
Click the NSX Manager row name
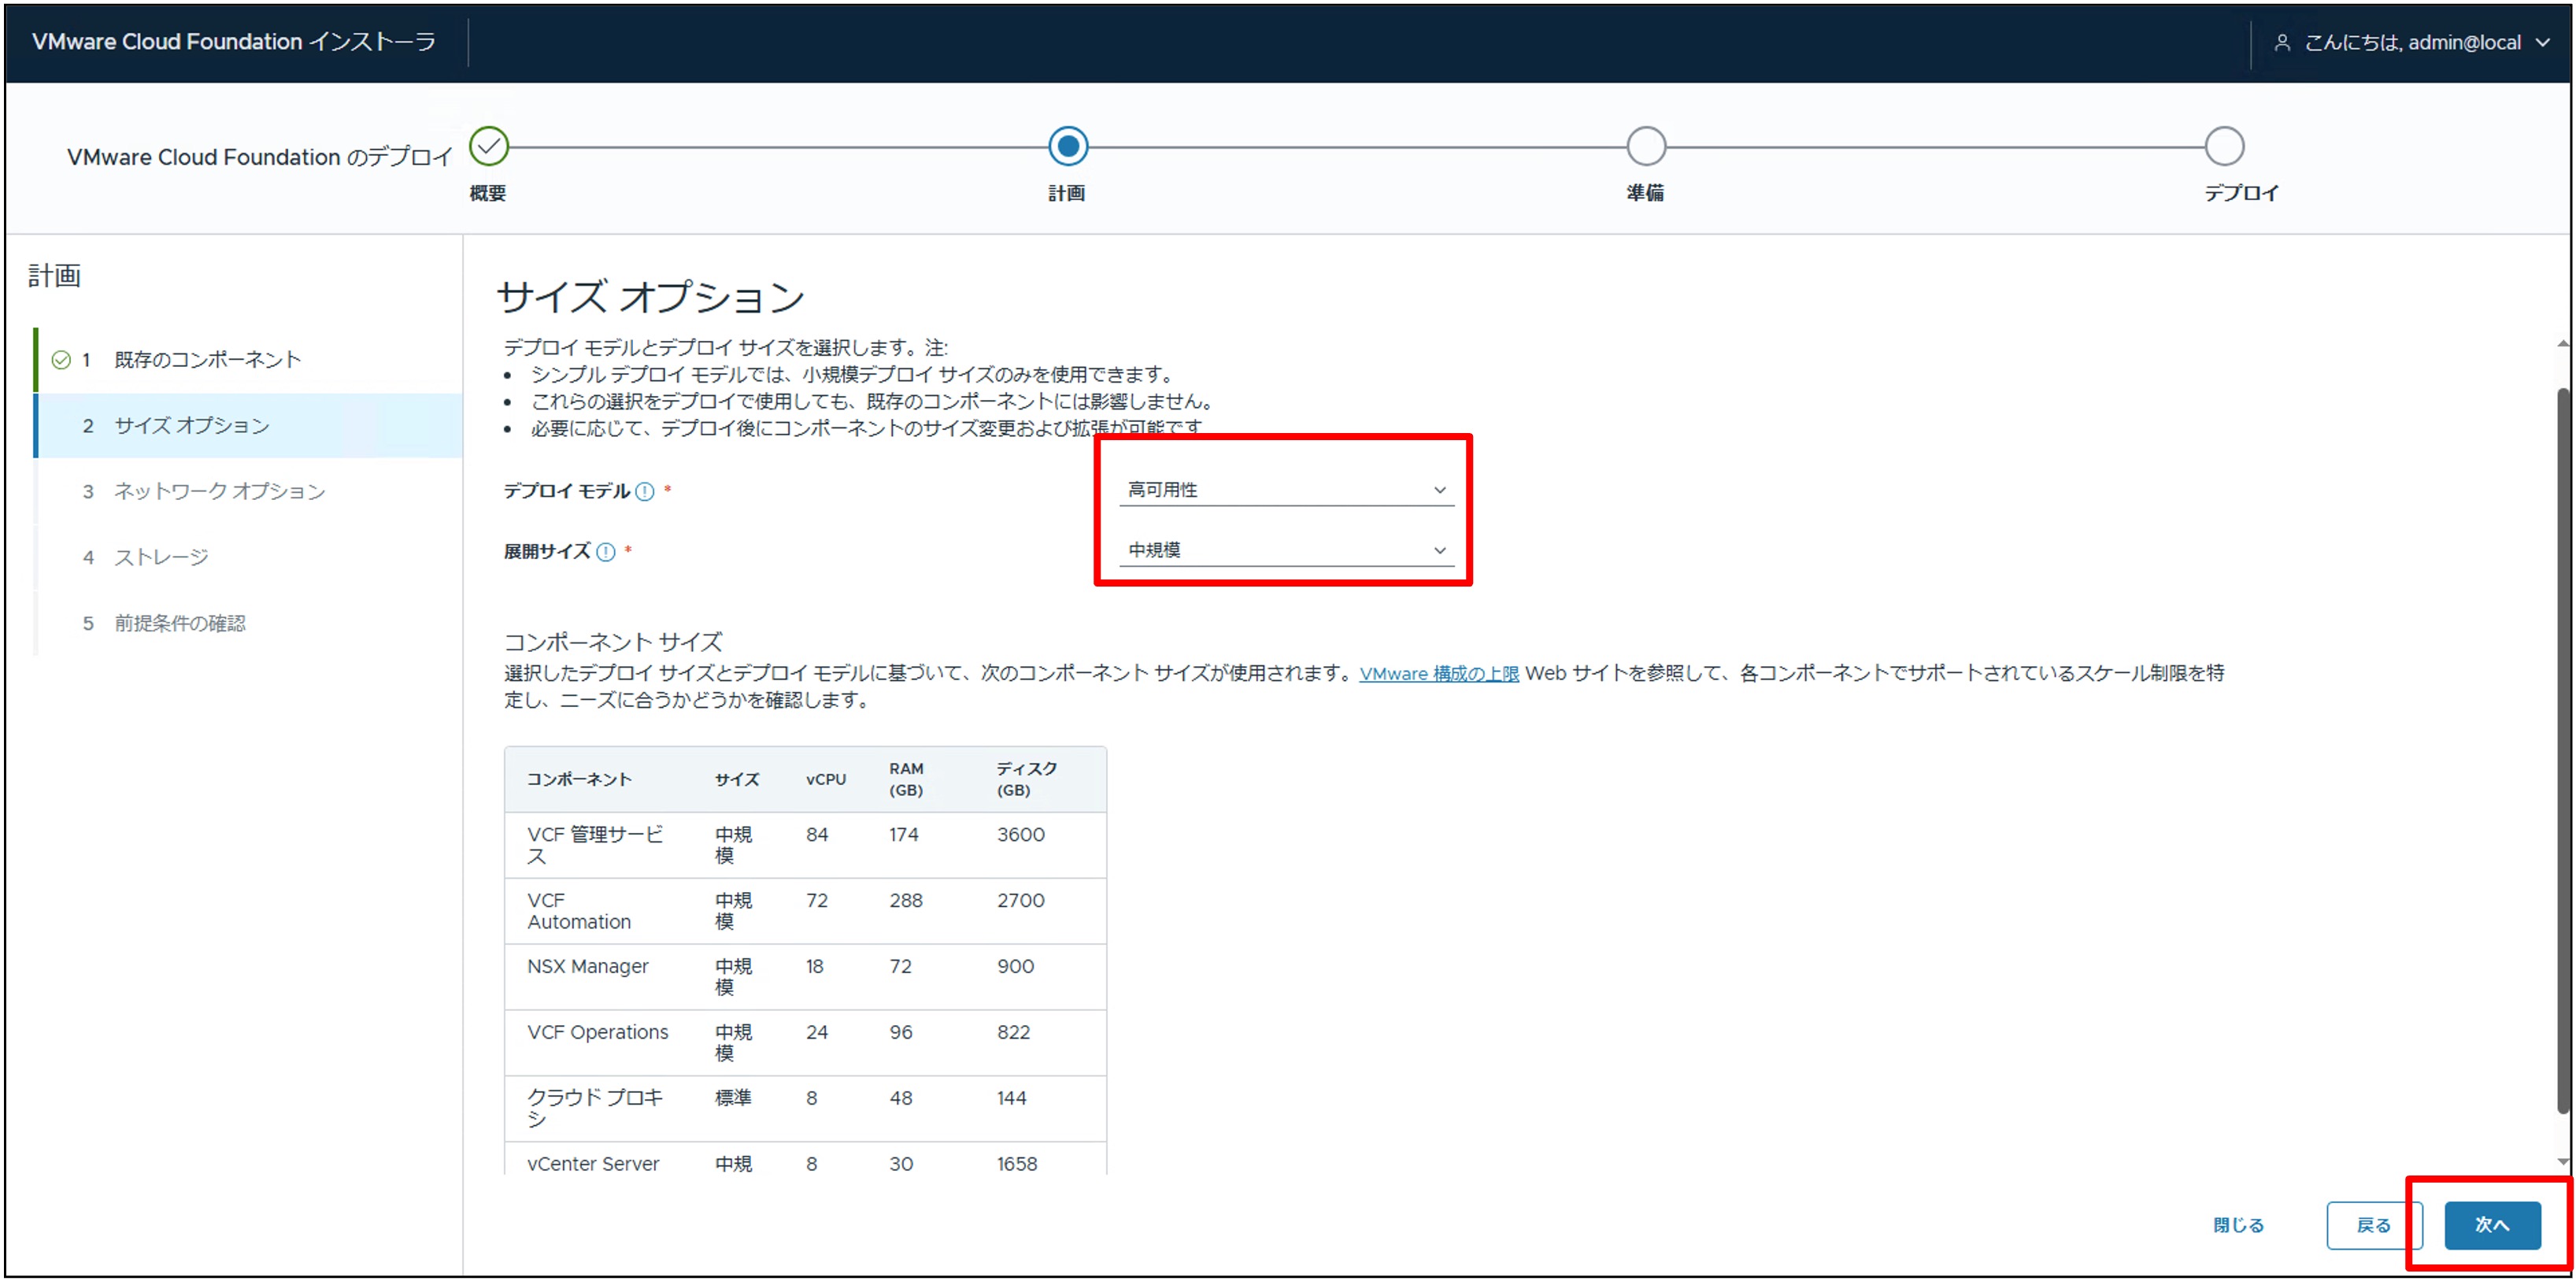(588, 967)
